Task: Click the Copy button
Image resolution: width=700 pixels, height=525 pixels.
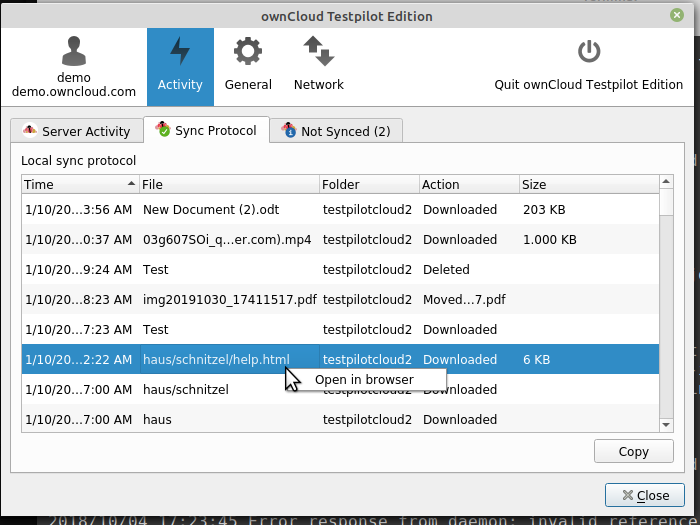Action: [633, 451]
